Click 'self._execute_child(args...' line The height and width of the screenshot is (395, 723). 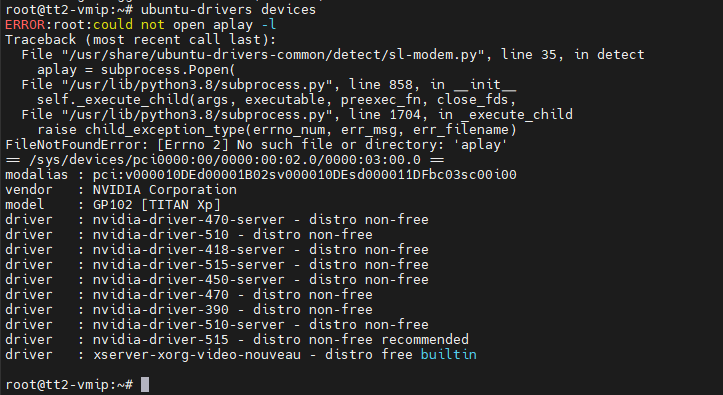276,100
